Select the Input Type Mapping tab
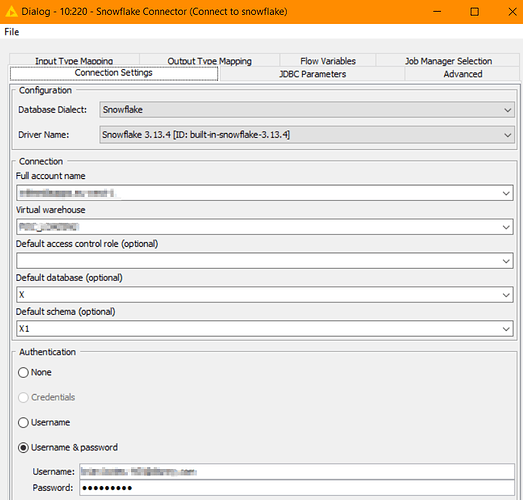Screen dimensions: 523x500 [74, 61]
